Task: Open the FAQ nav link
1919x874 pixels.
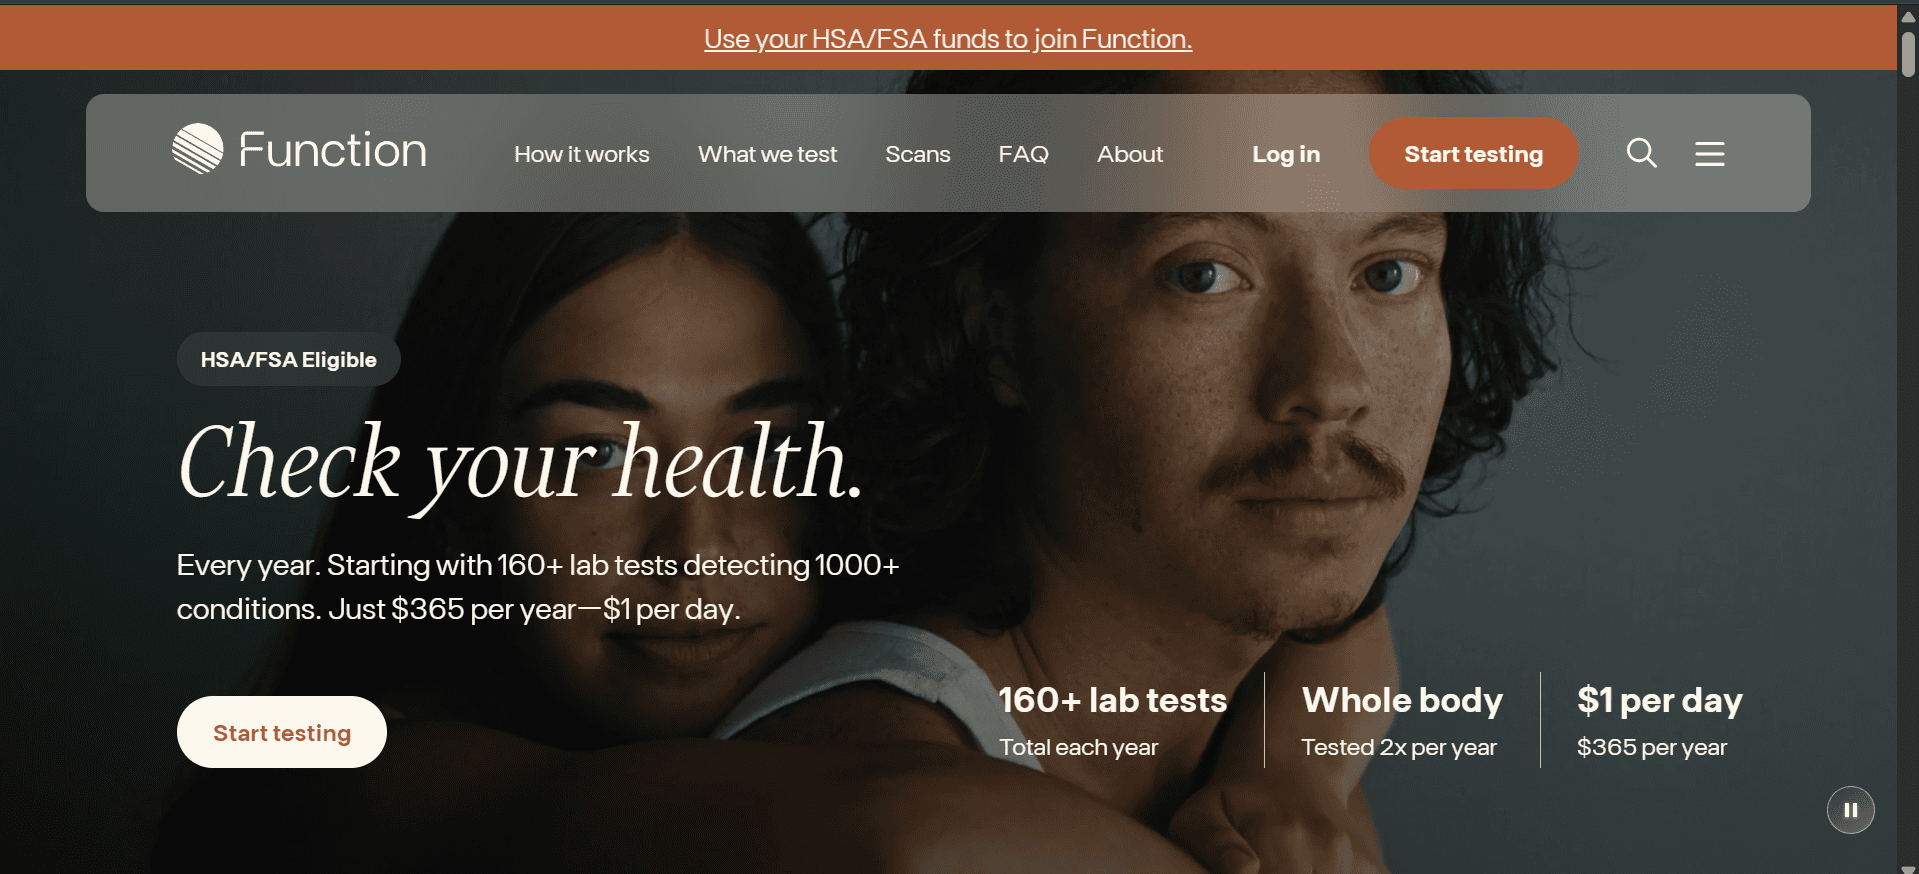Action: (x=1023, y=154)
